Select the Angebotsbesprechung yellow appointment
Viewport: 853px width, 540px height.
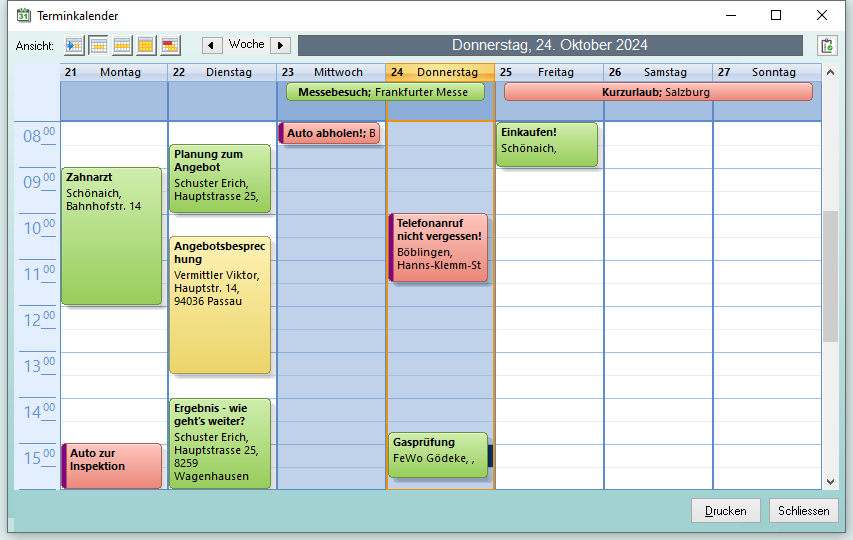(x=220, y=305)
